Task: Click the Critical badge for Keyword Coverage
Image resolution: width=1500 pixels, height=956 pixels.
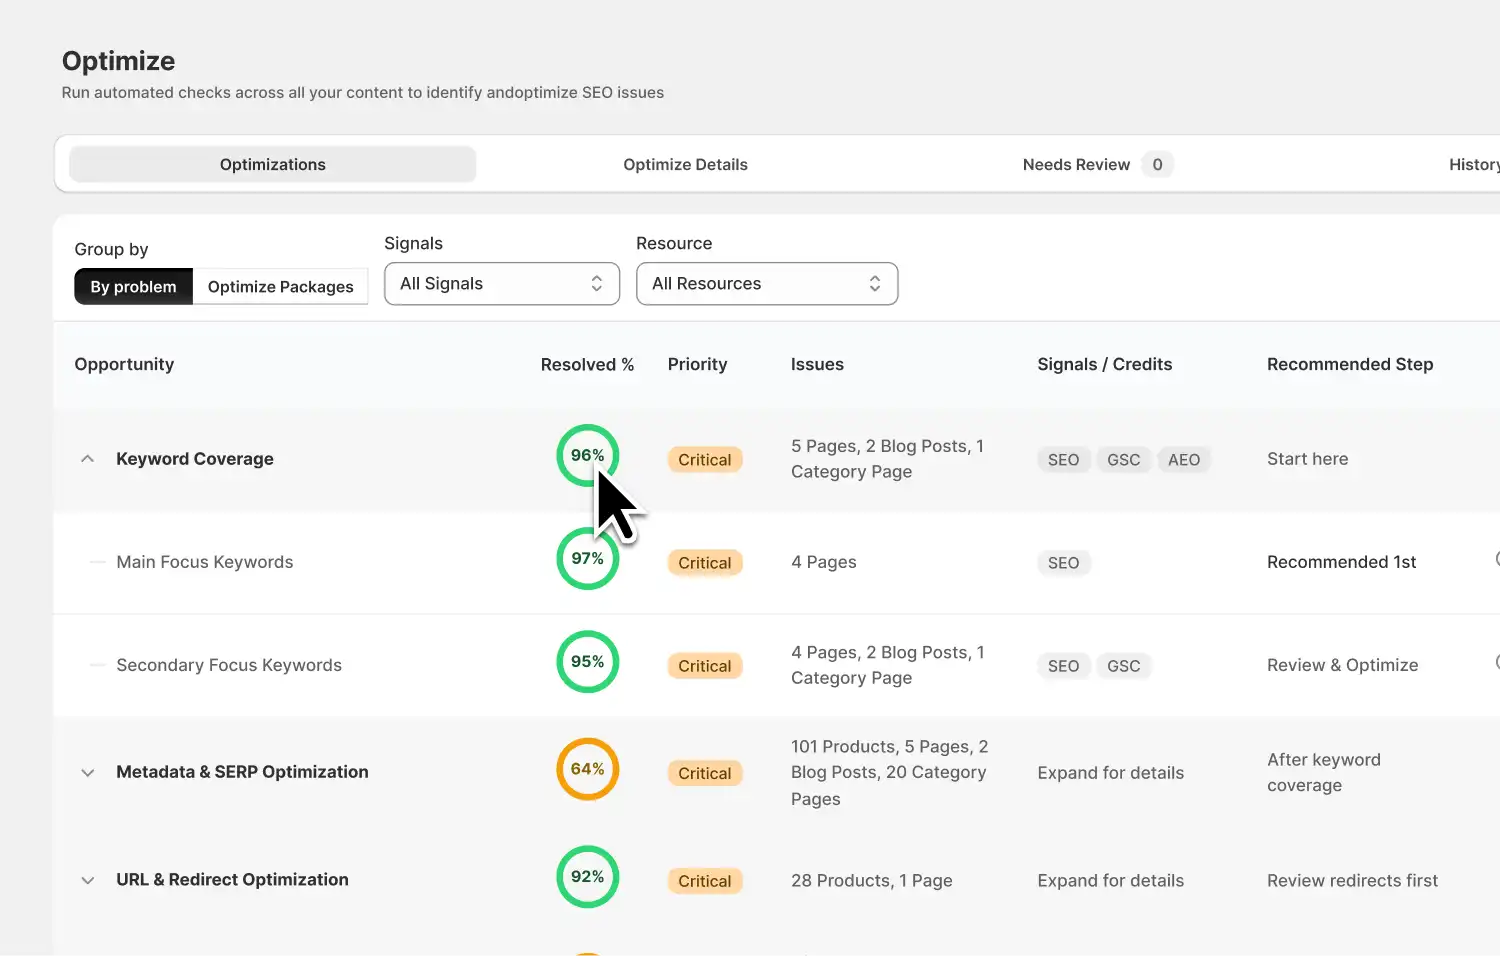Action: (x=705, y=460)
